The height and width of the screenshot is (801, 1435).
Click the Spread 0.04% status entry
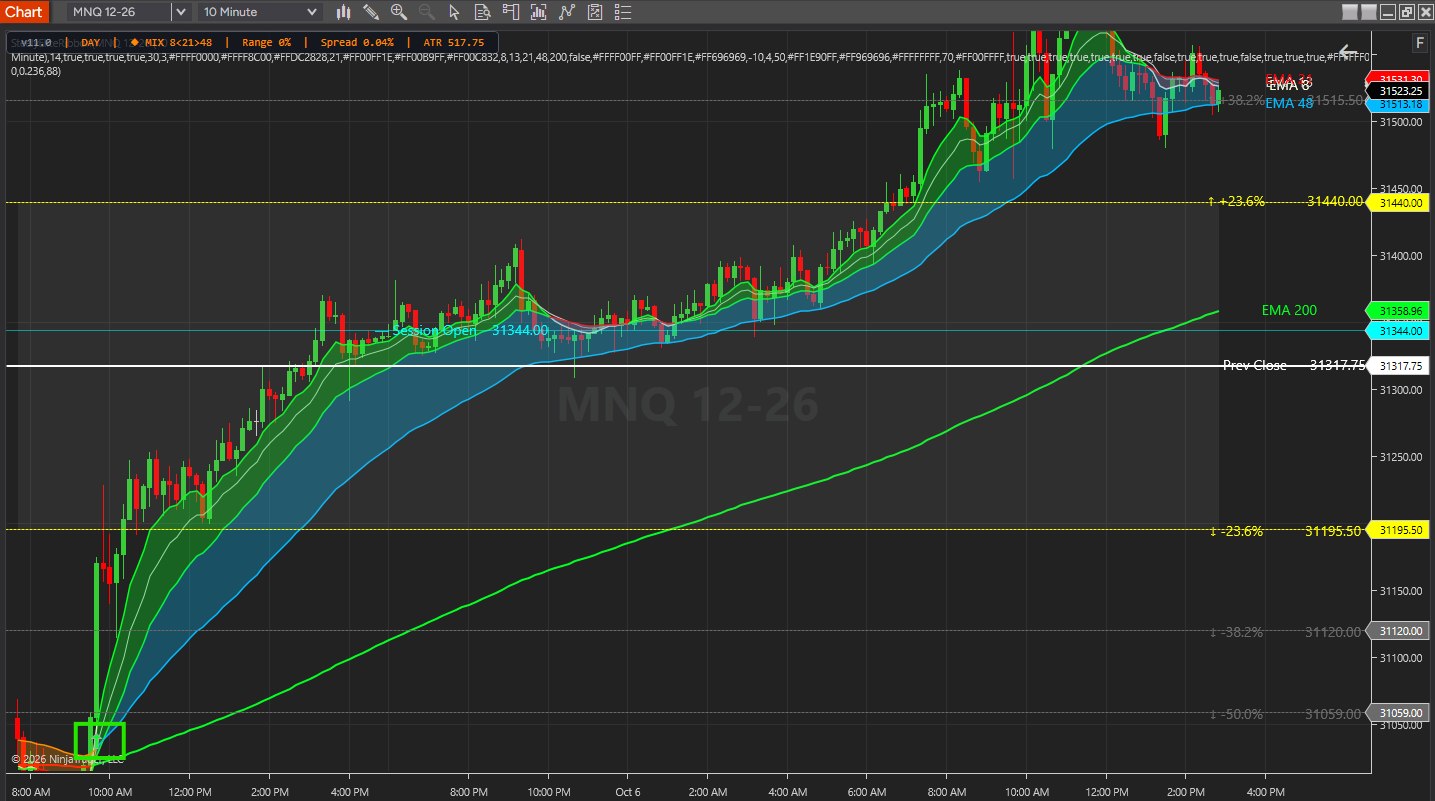click(357, 42)
